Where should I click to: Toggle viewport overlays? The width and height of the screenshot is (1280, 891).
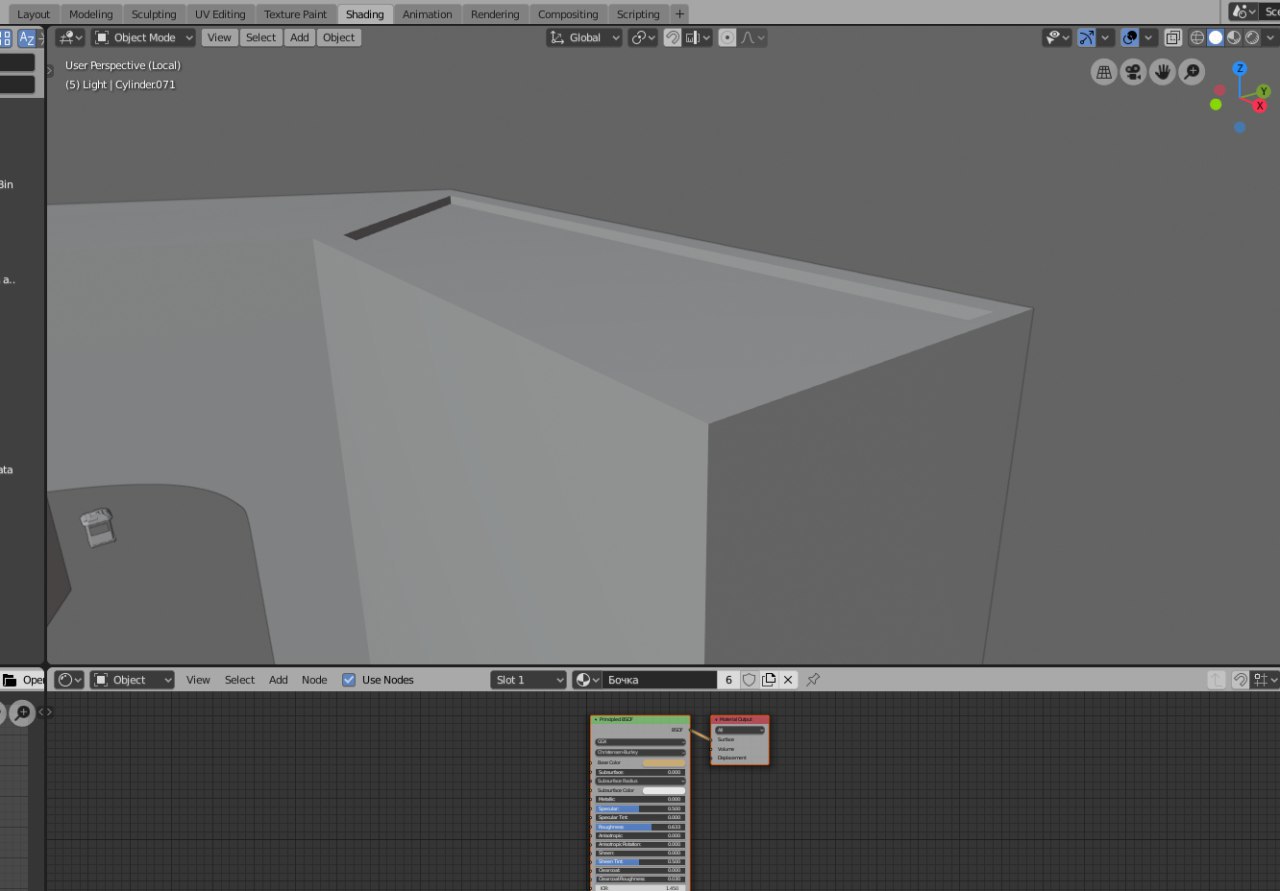(x=1130, y=38)
